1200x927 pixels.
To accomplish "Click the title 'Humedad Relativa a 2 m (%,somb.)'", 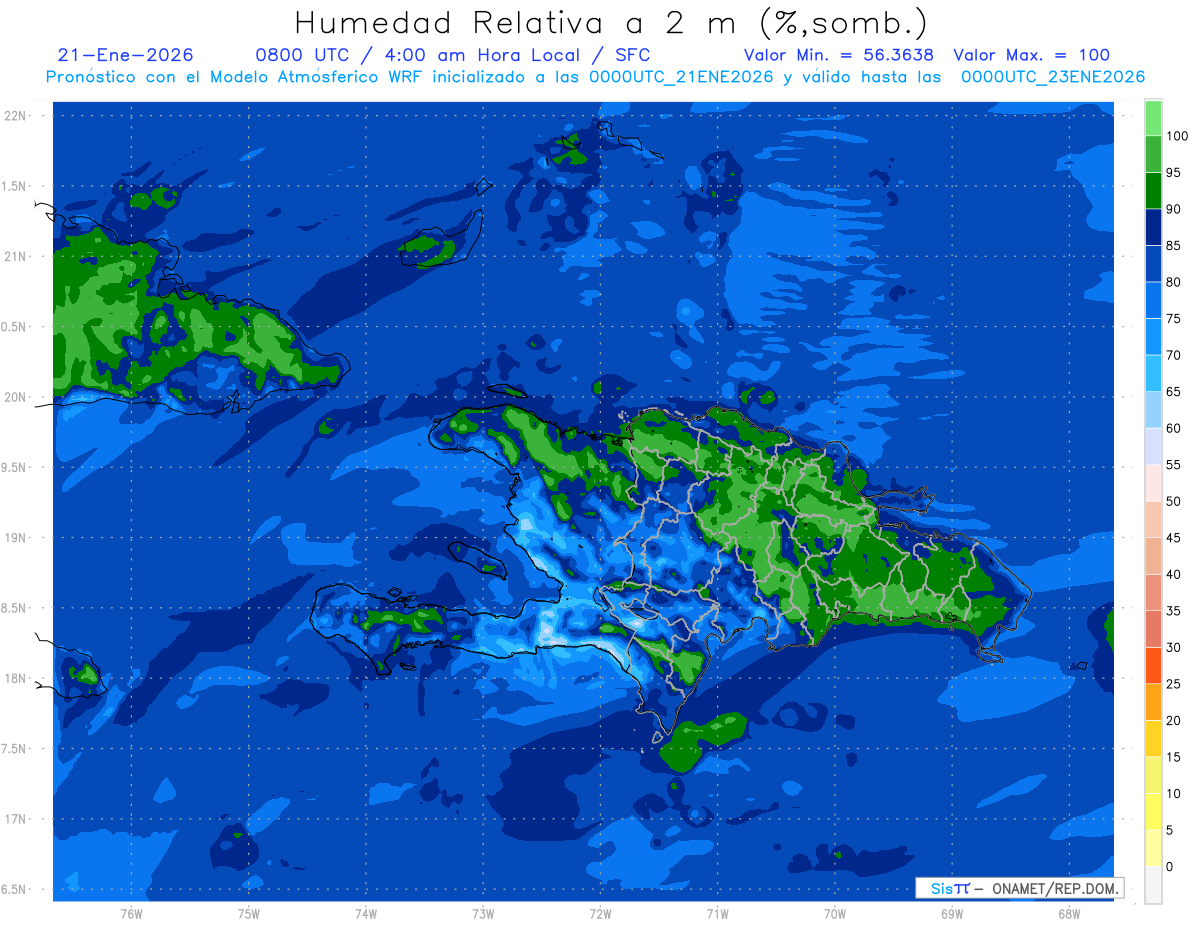I will (x=611, y=22).
